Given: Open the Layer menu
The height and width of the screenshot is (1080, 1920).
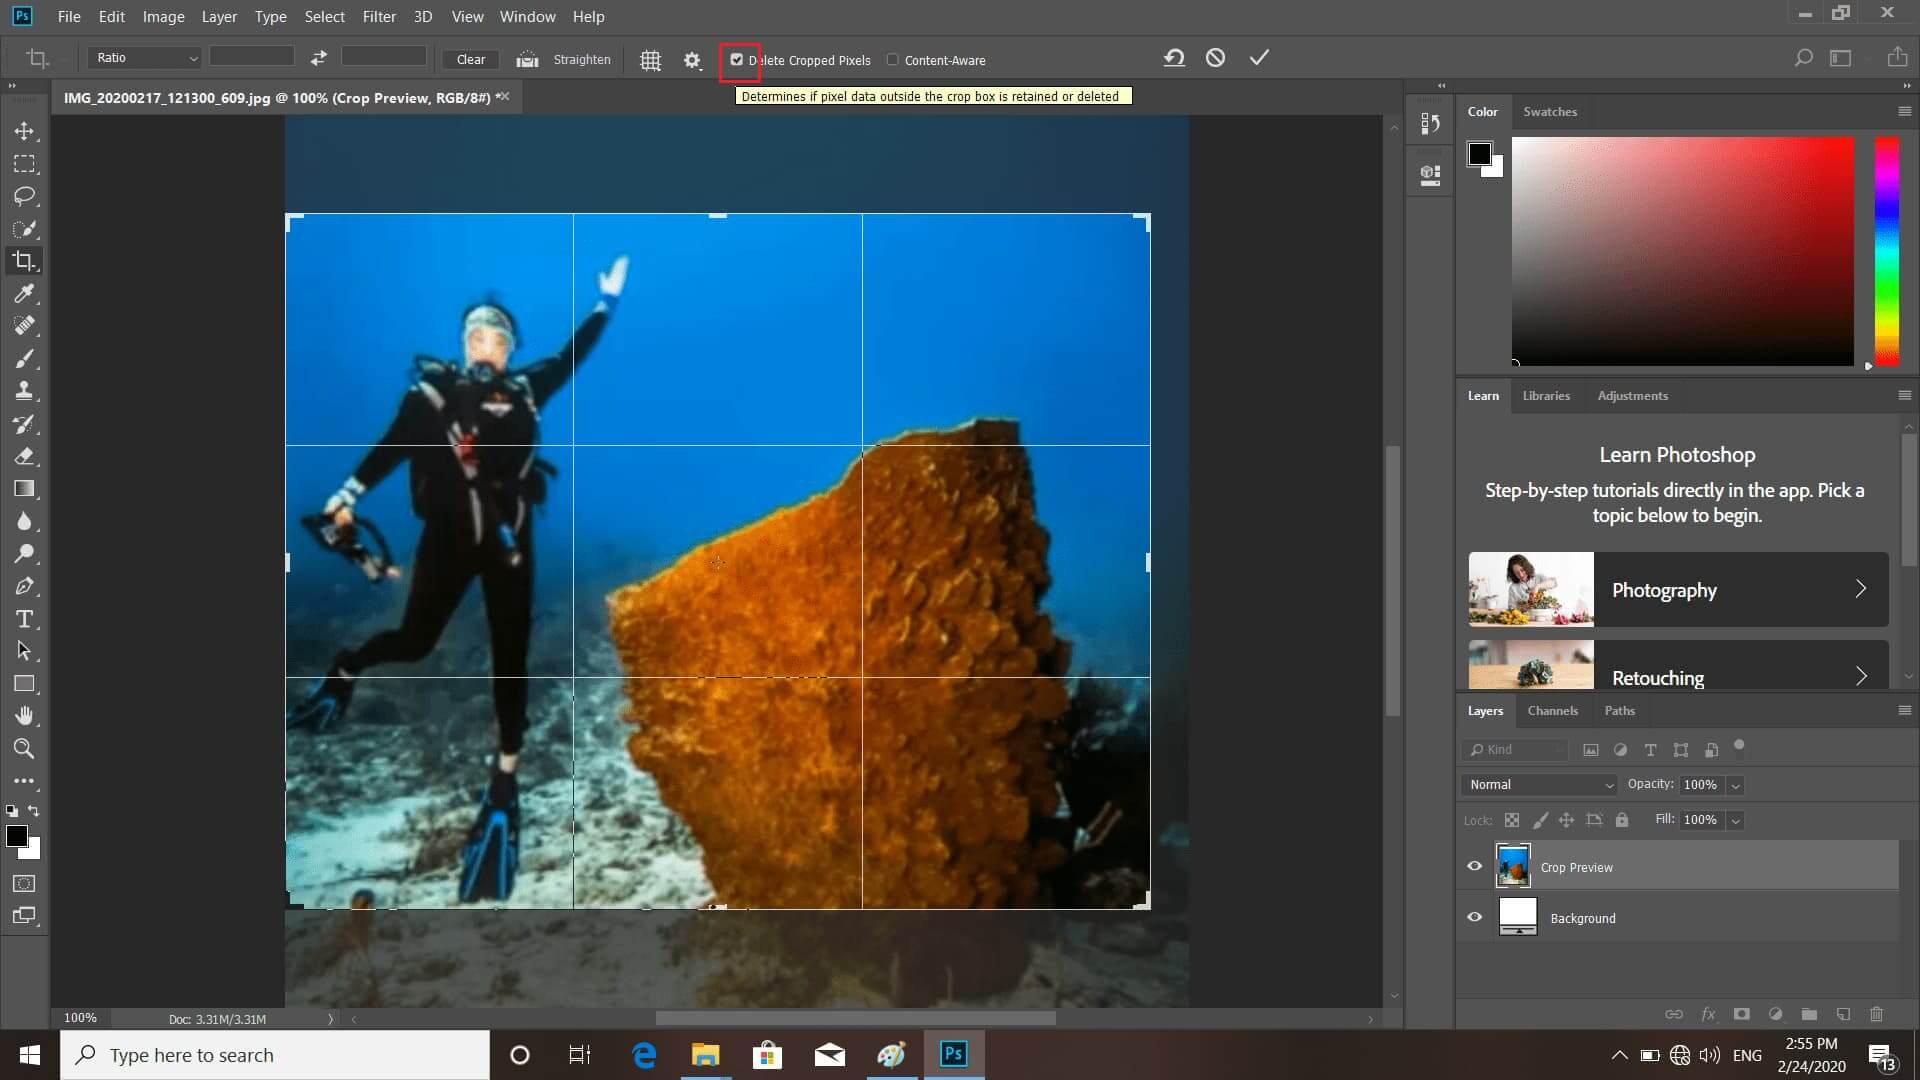Looking at the screenshot, I should point(219,16).
